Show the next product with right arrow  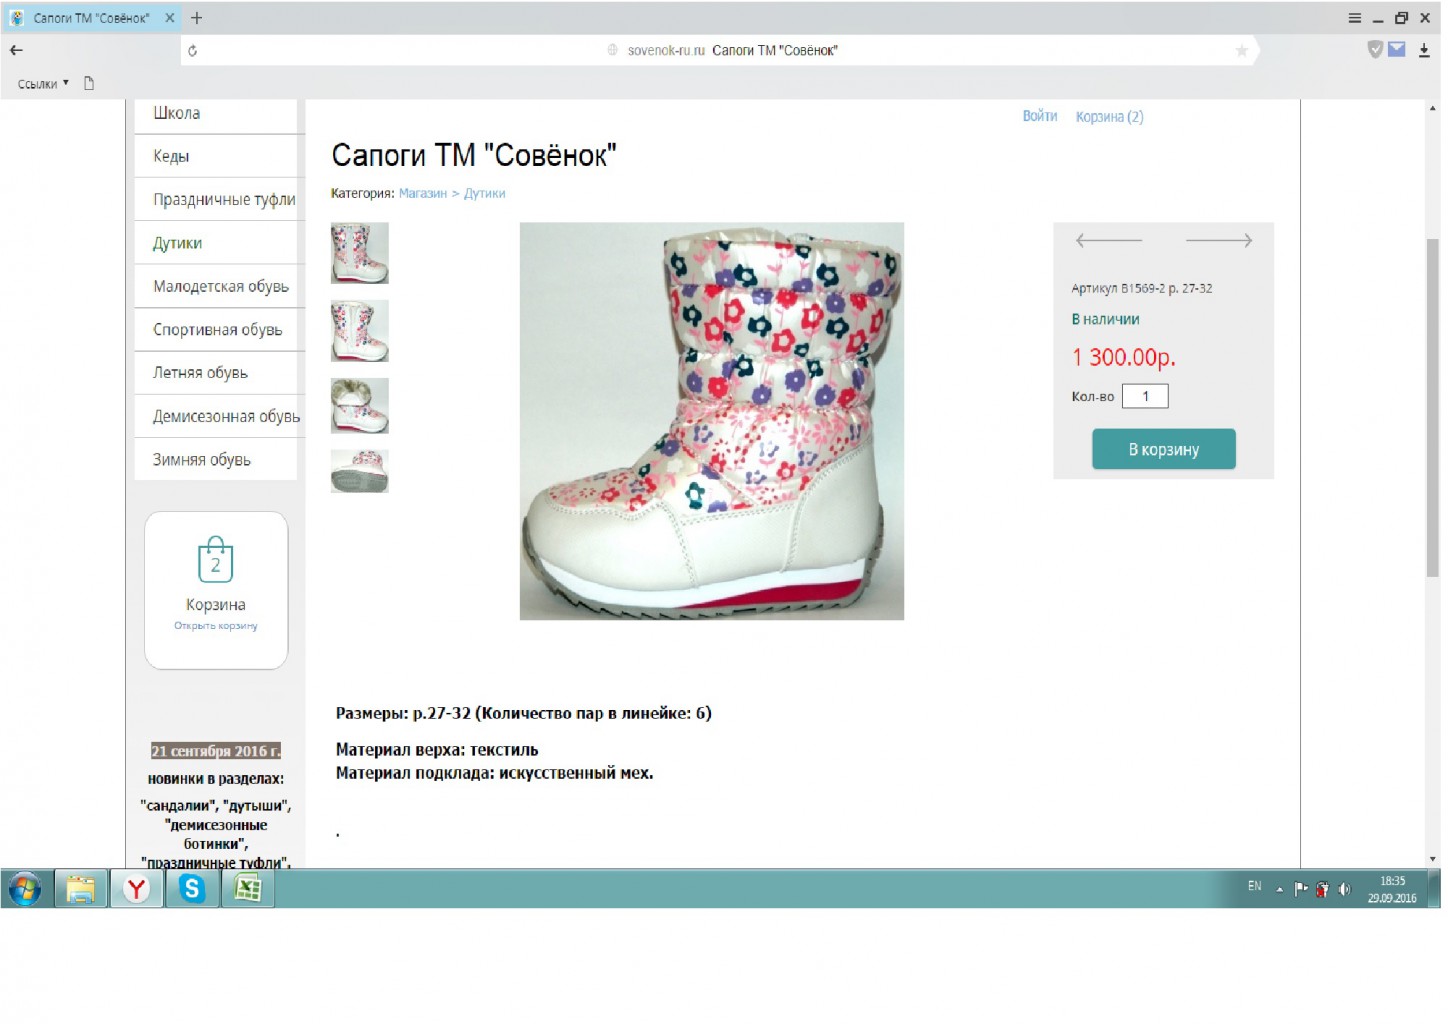(x=1219, y=240)
